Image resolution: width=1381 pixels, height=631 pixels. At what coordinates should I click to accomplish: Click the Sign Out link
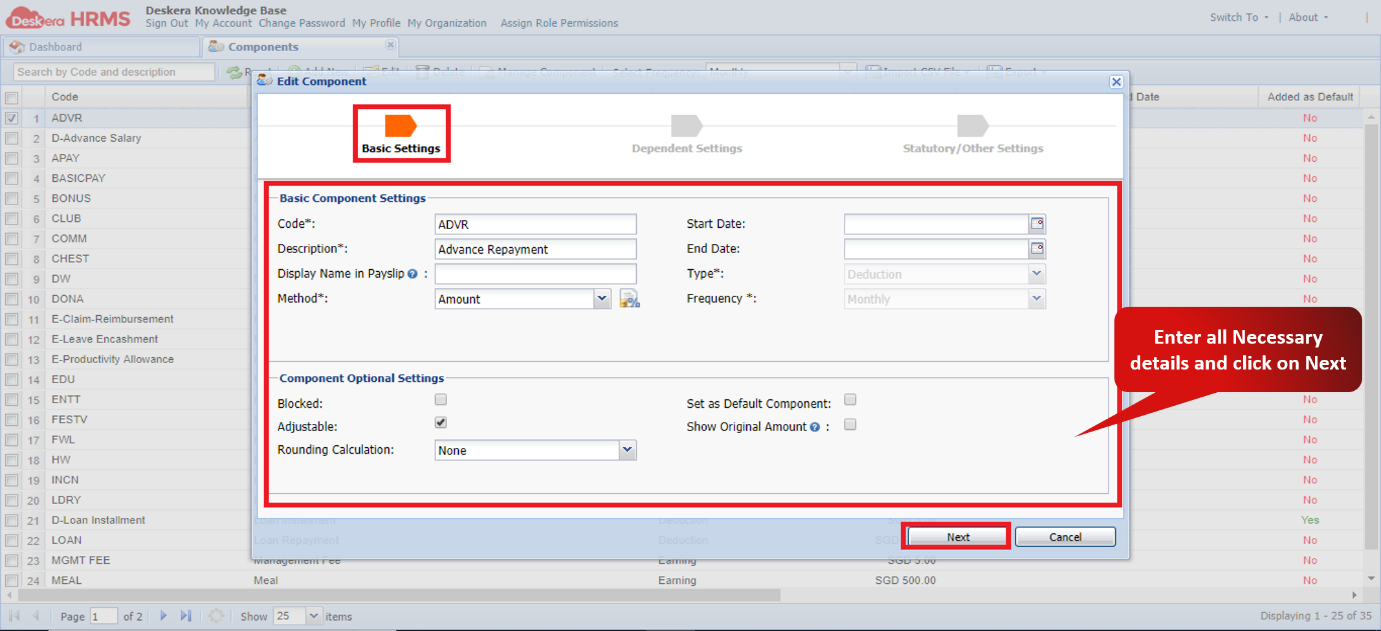tap(167, 23)
